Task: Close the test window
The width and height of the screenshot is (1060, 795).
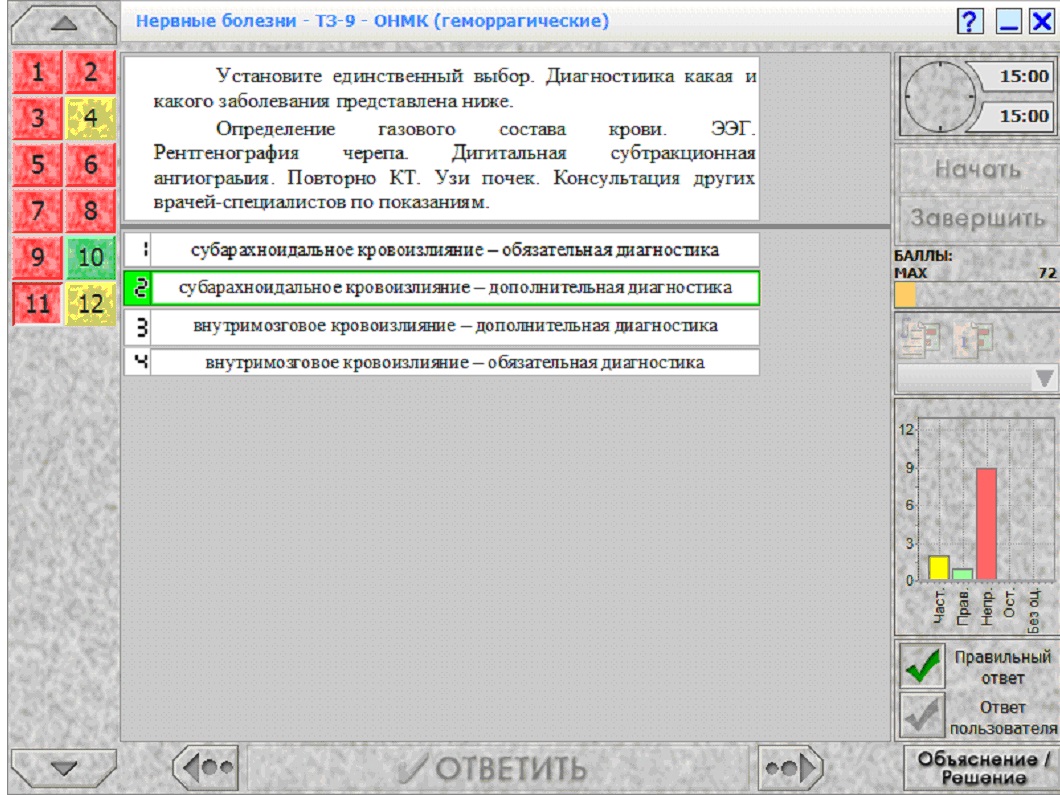Action: 1042,22
